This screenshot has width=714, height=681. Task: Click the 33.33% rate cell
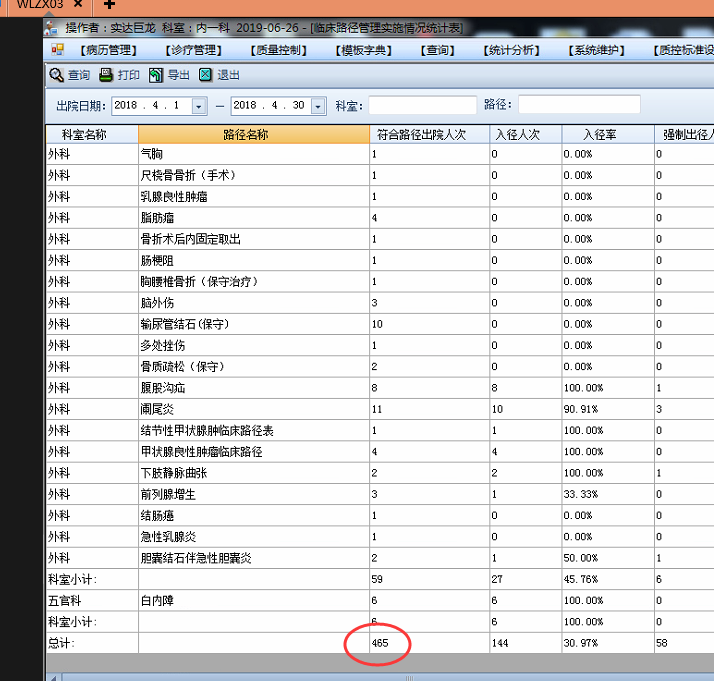tap(608, 494)
